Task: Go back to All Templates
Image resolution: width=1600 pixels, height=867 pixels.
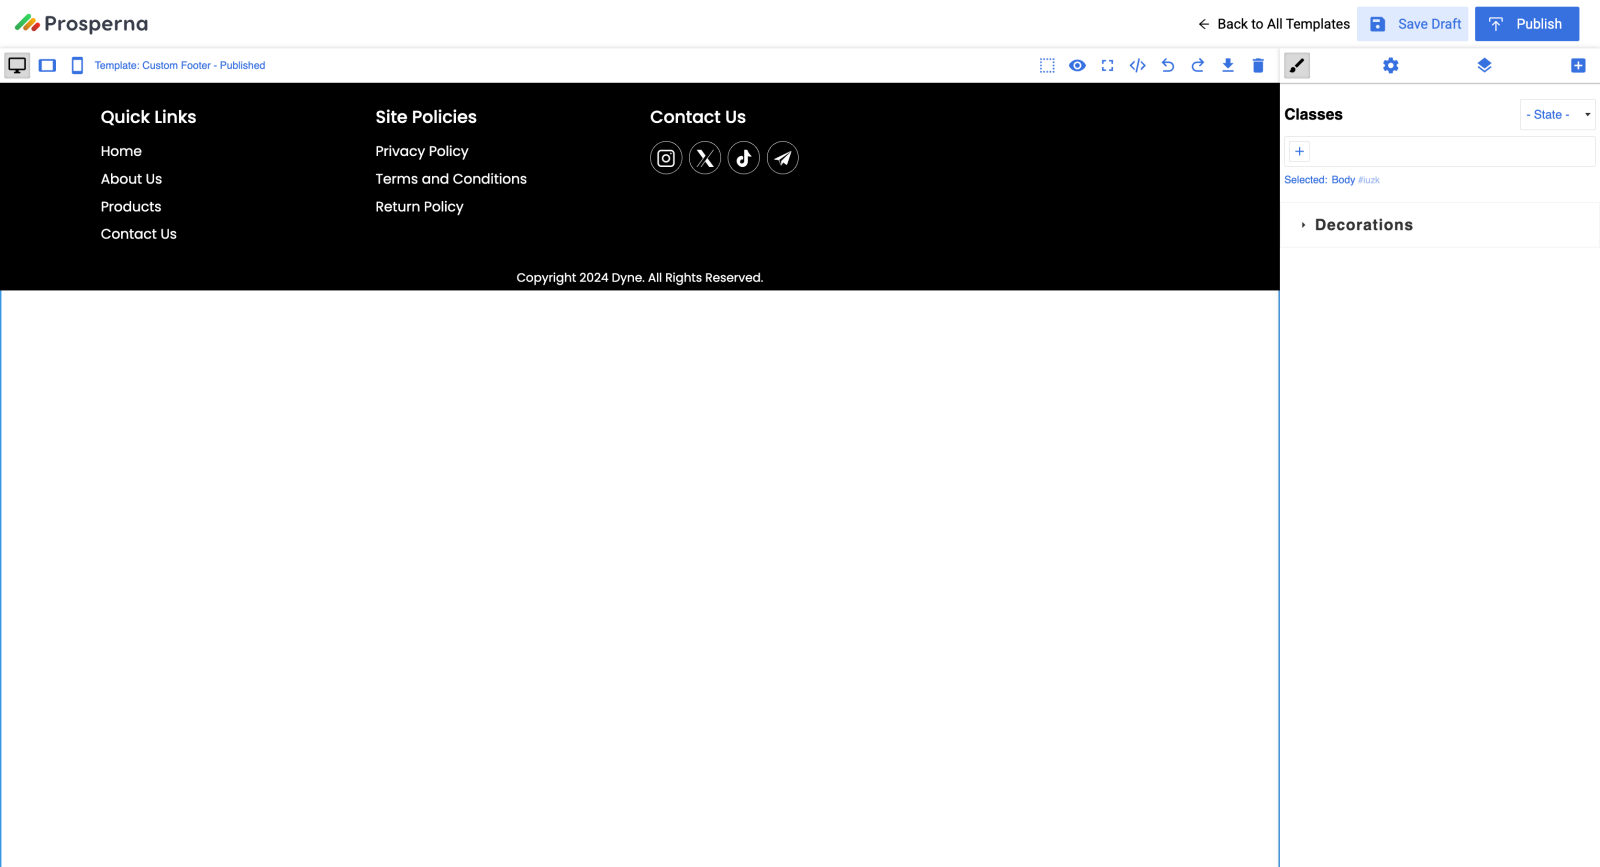Action: (x=1274, y=24)
